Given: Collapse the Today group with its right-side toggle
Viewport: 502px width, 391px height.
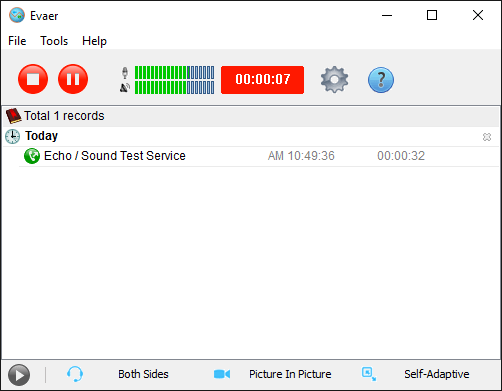Looking at the screenshot, I should [x=487, y=137].
